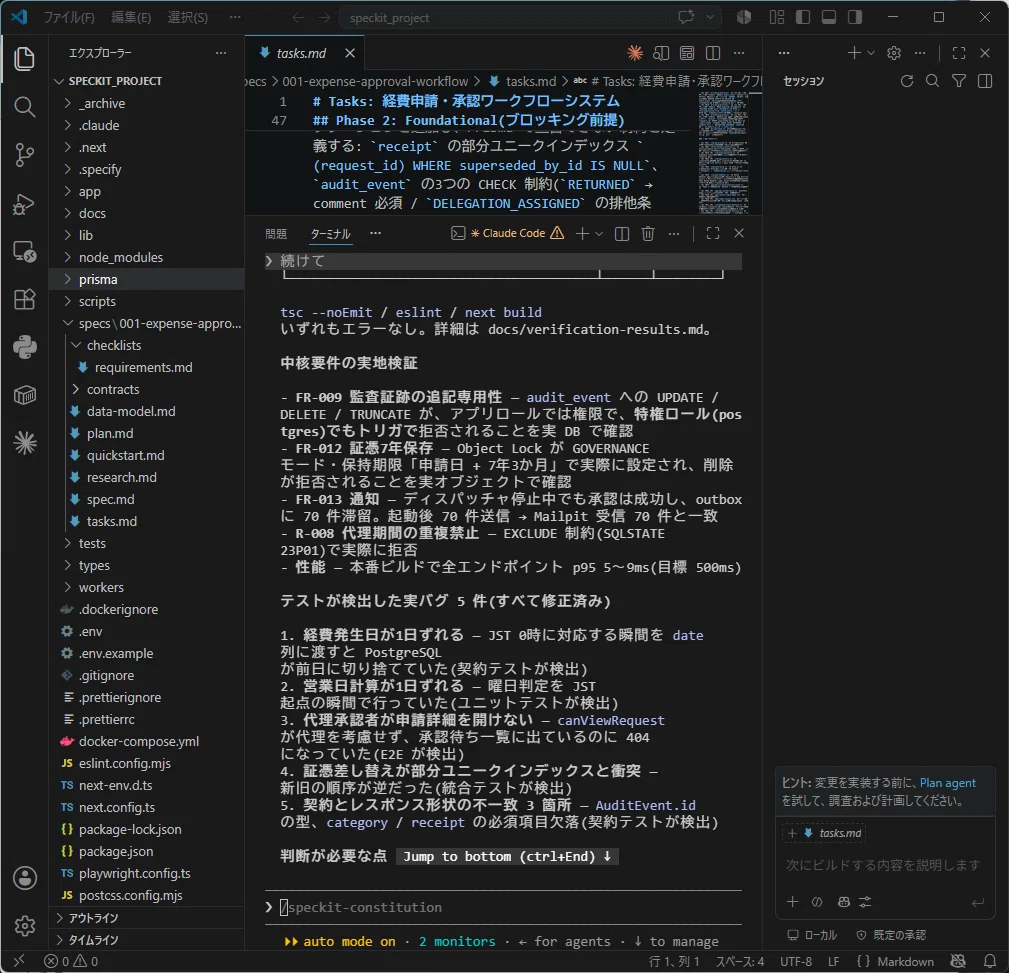Click the orange Claude Code icon in editor toolbar
The height and width of the screenshot is (973, 1009).
635,53
